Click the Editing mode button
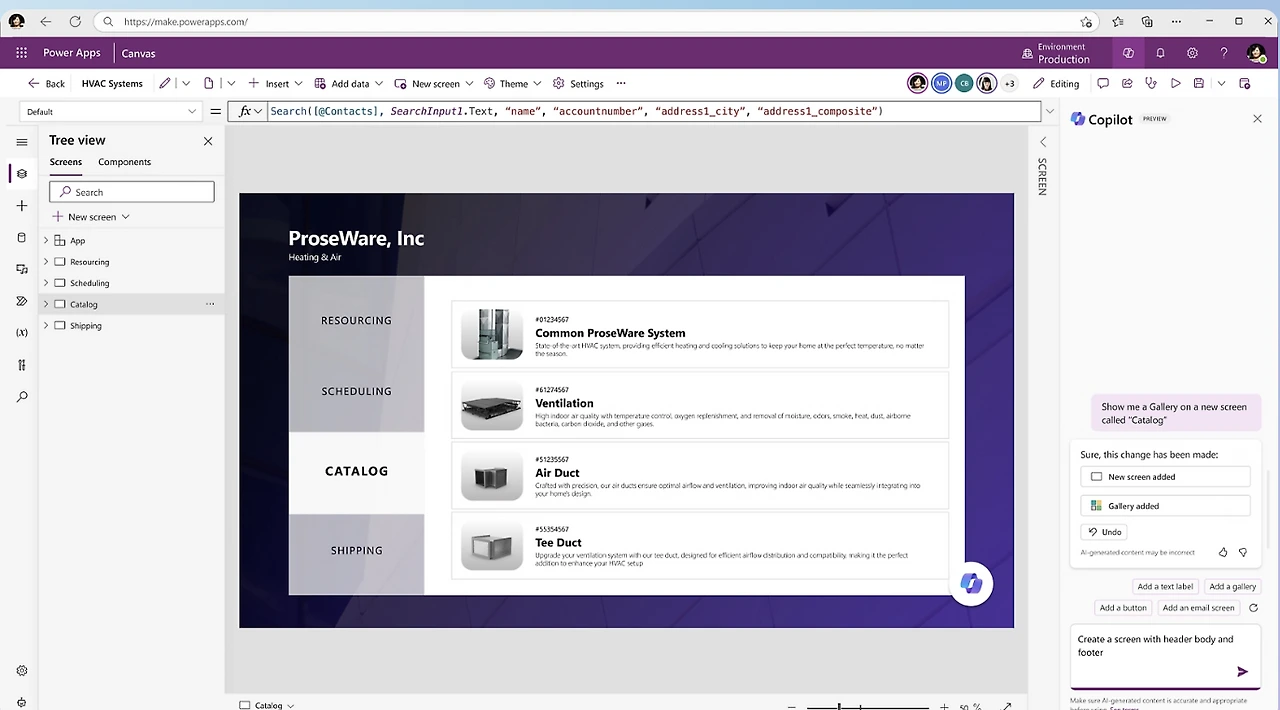 (x=1056, y=84)
